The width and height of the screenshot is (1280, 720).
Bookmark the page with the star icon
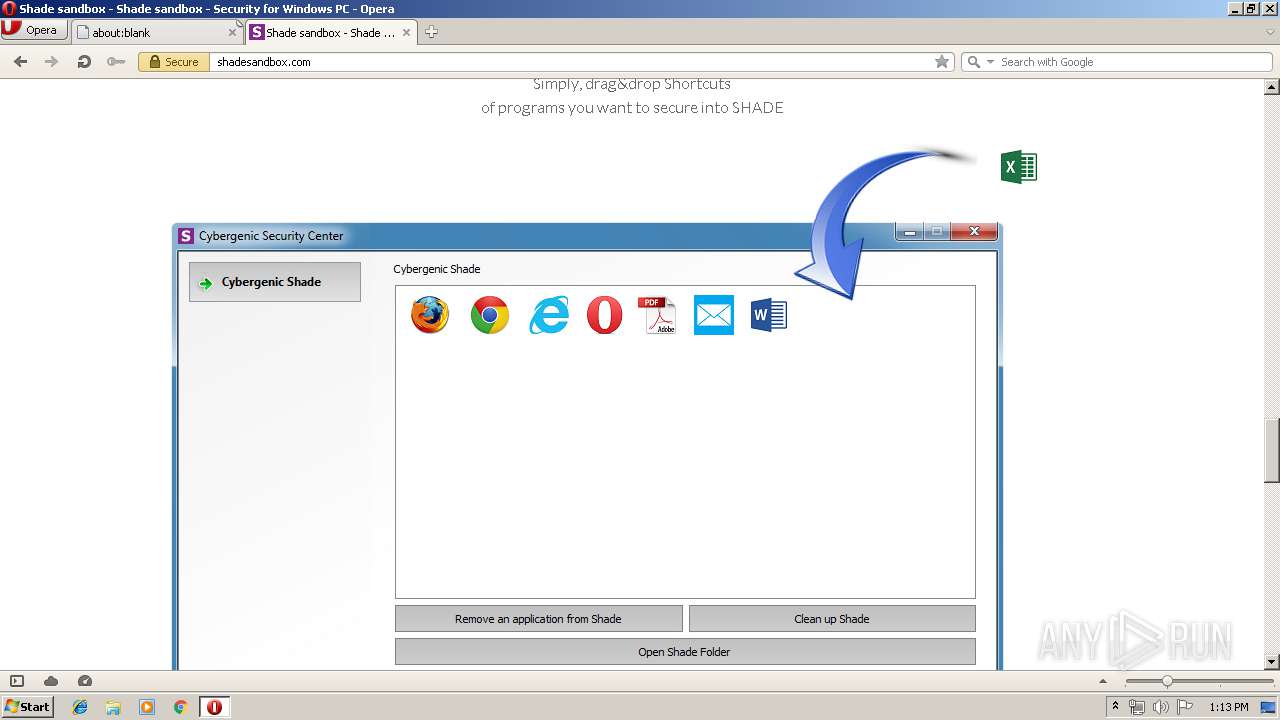[x=942, y=62]
